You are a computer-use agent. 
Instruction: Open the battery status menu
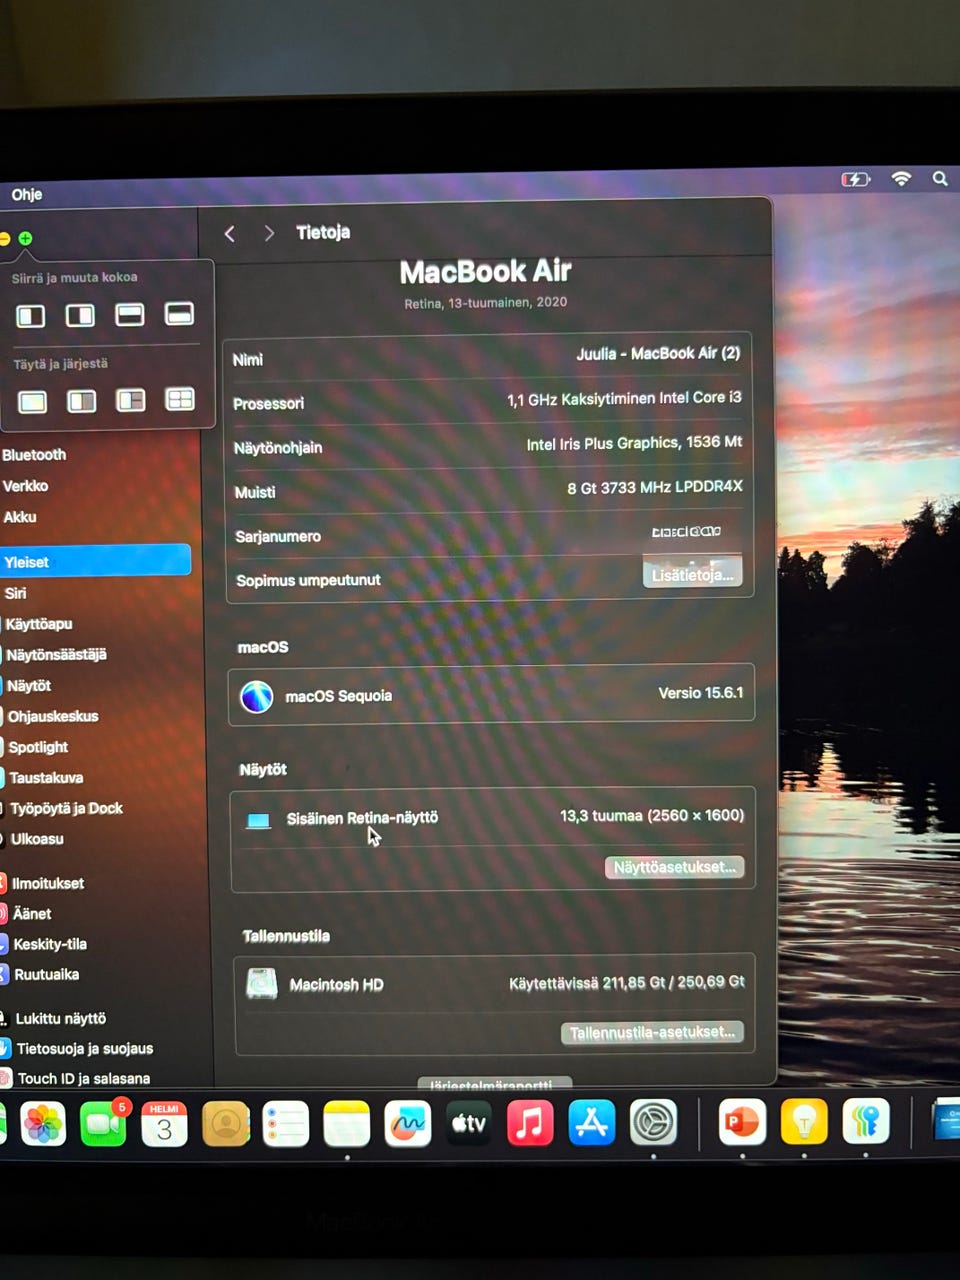855,179
